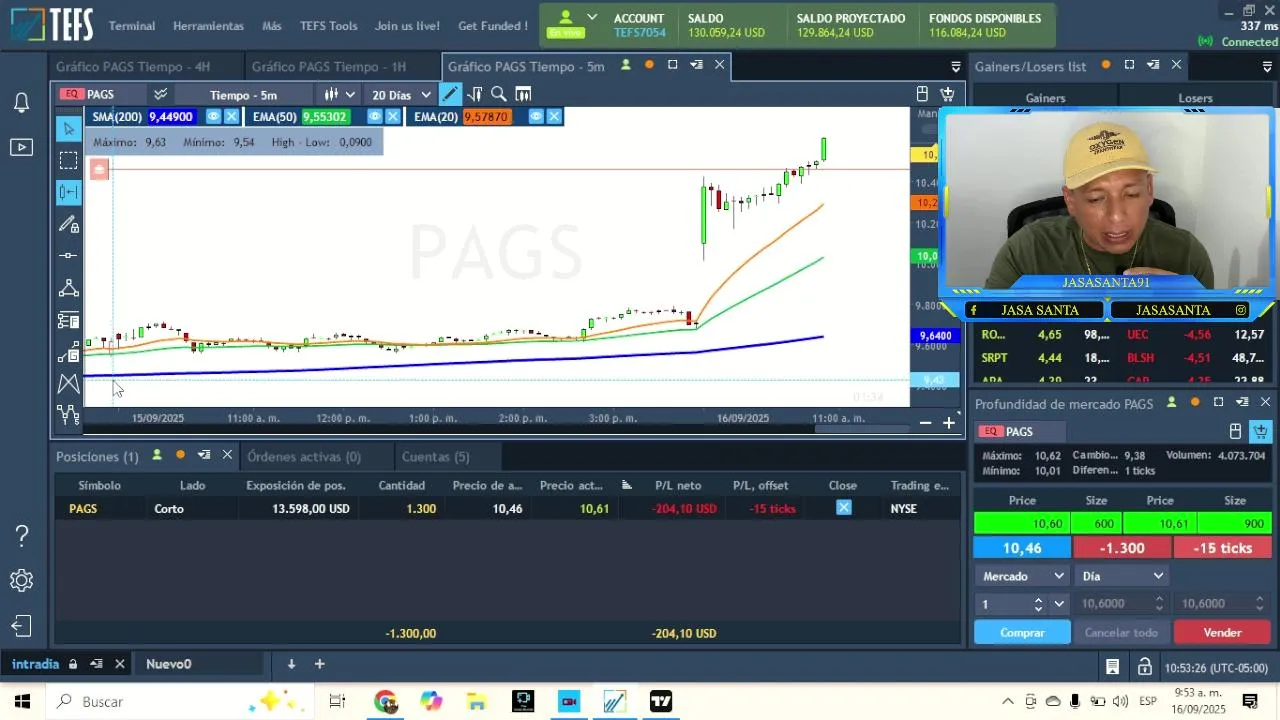Screen dimensions: 1280x720
Task: Add a new workspace with the plus icon
Action: (x=320, y=664)
